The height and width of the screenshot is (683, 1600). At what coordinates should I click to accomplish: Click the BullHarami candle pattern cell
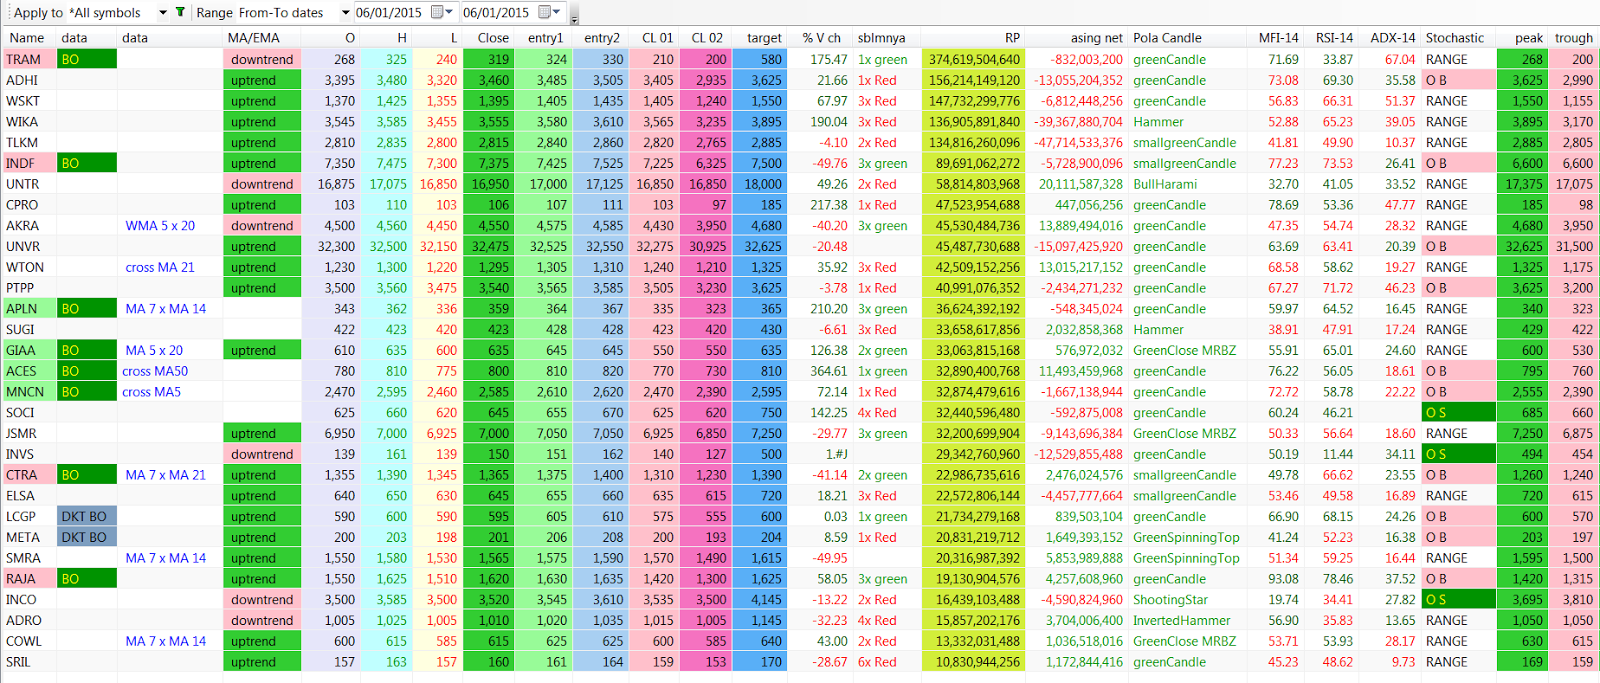1165,184
